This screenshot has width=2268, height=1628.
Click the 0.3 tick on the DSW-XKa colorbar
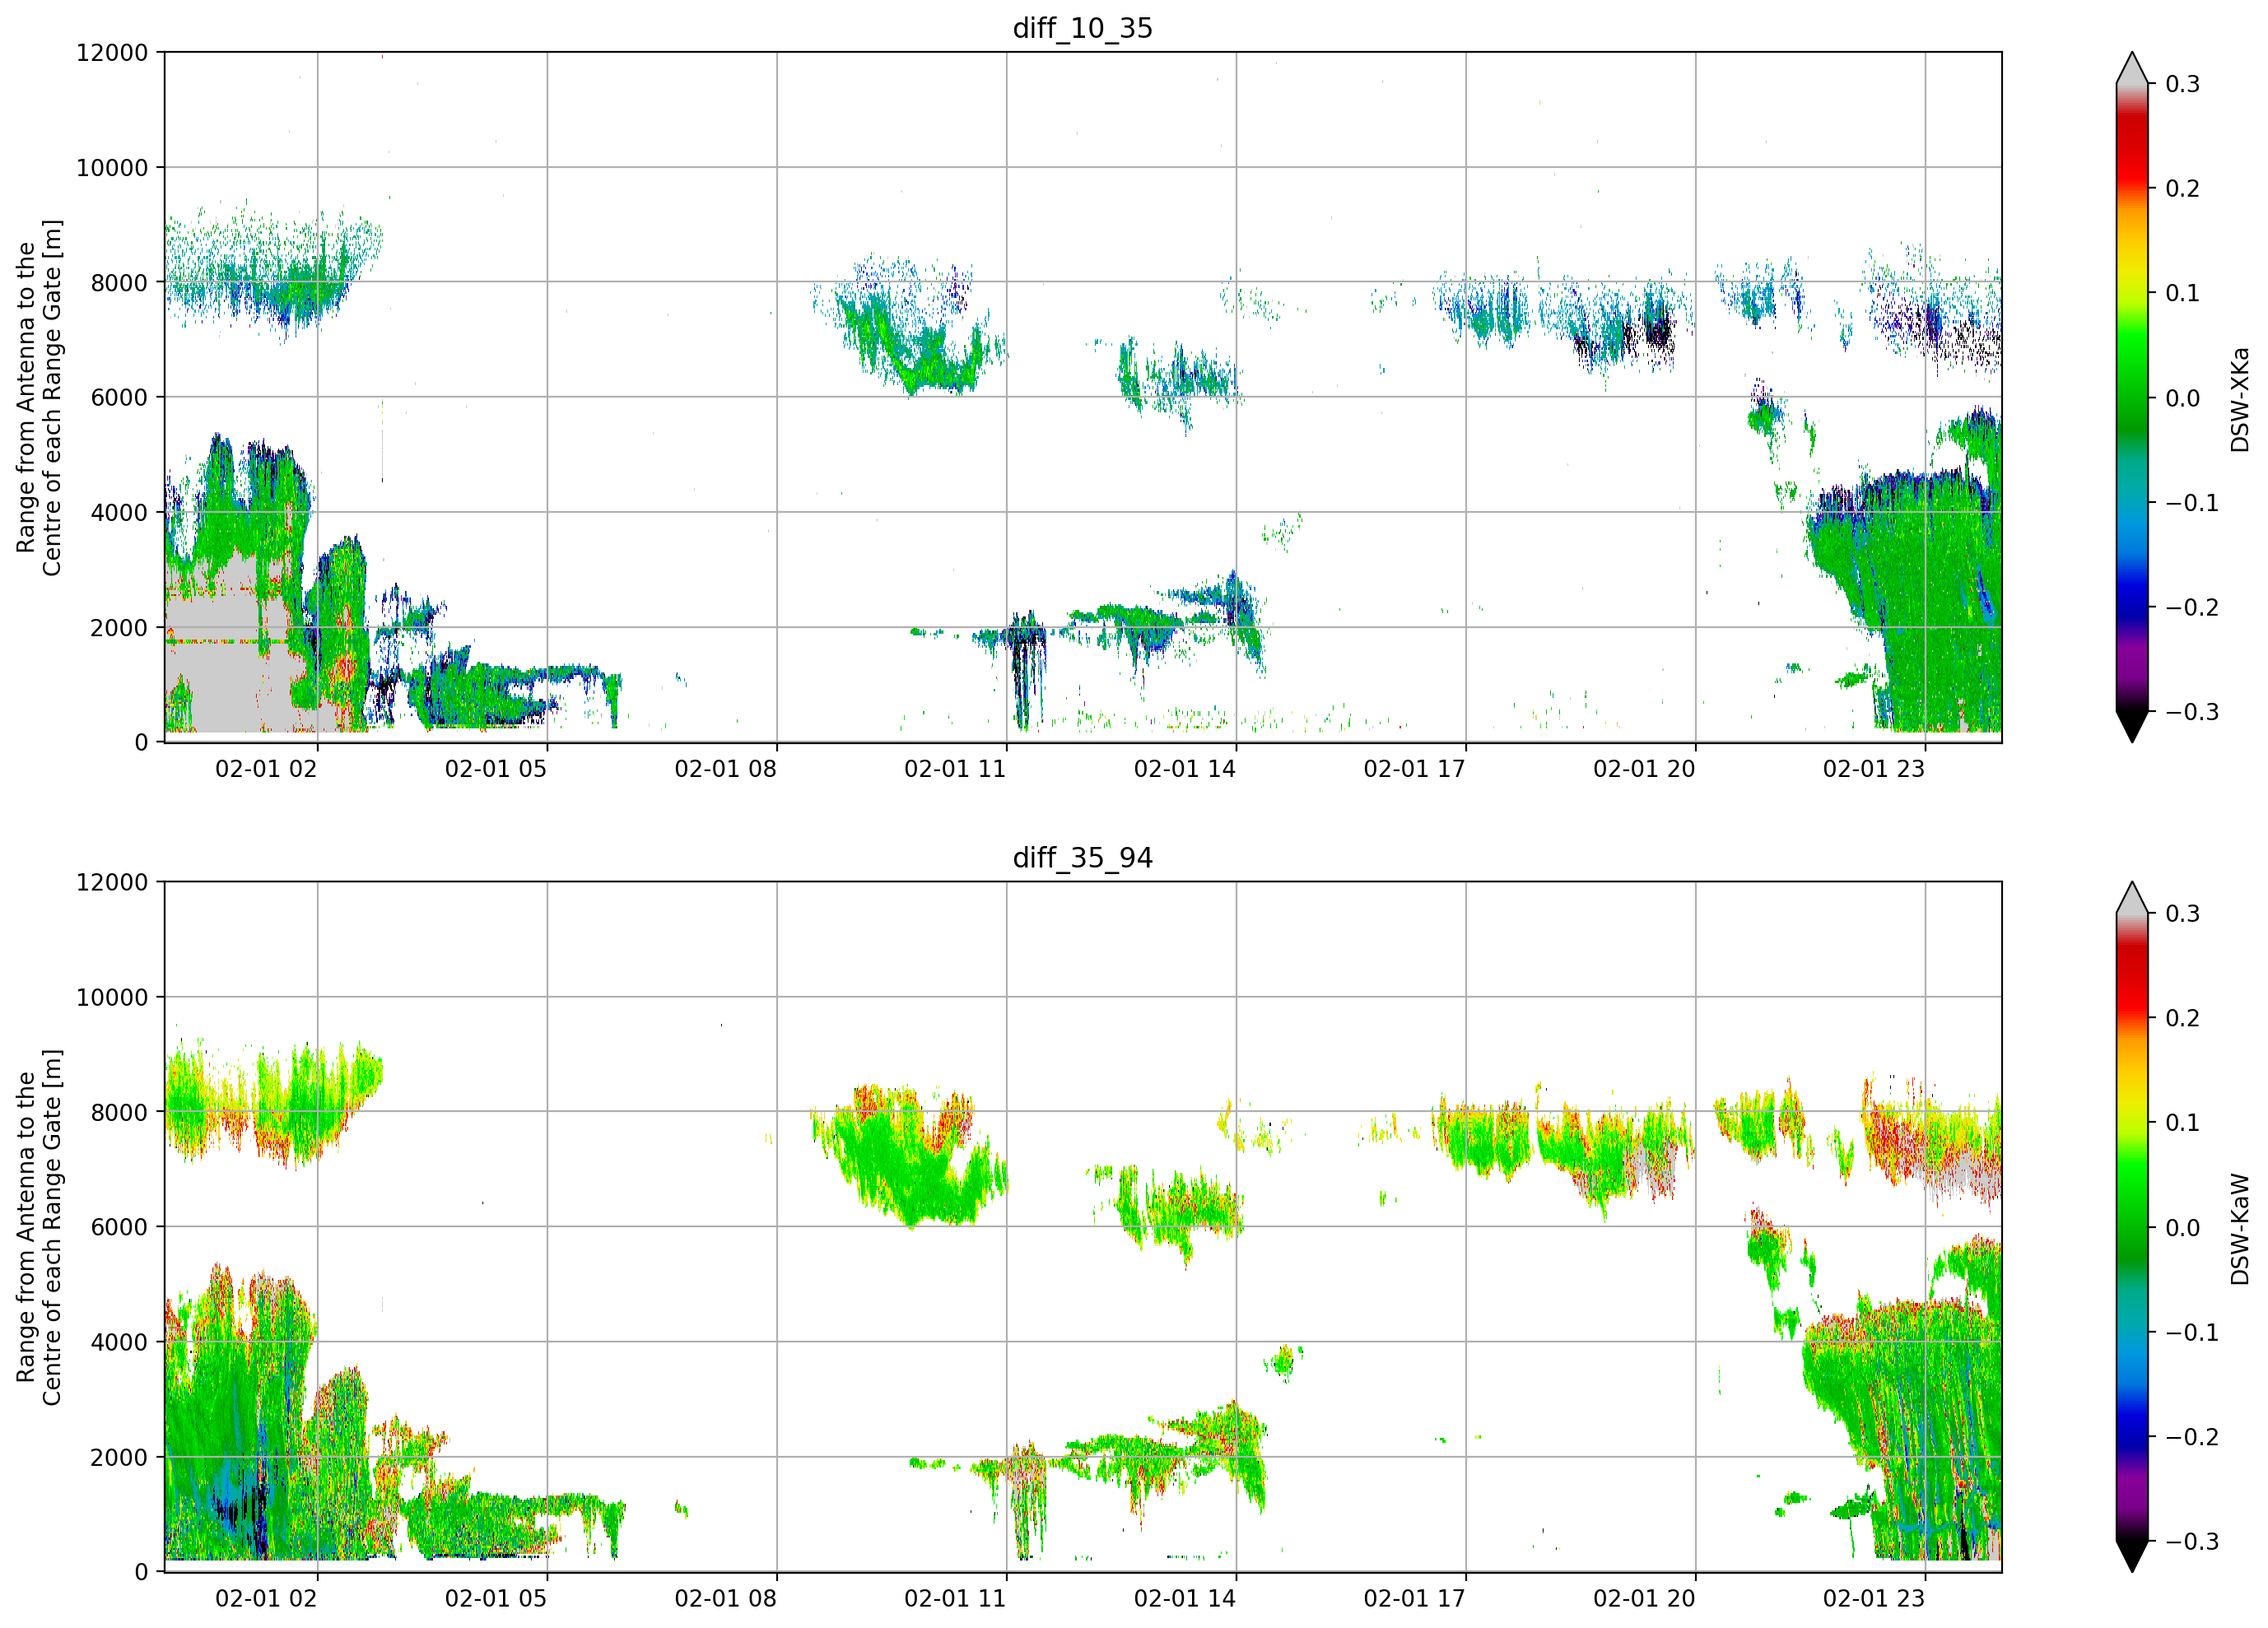2182,84
